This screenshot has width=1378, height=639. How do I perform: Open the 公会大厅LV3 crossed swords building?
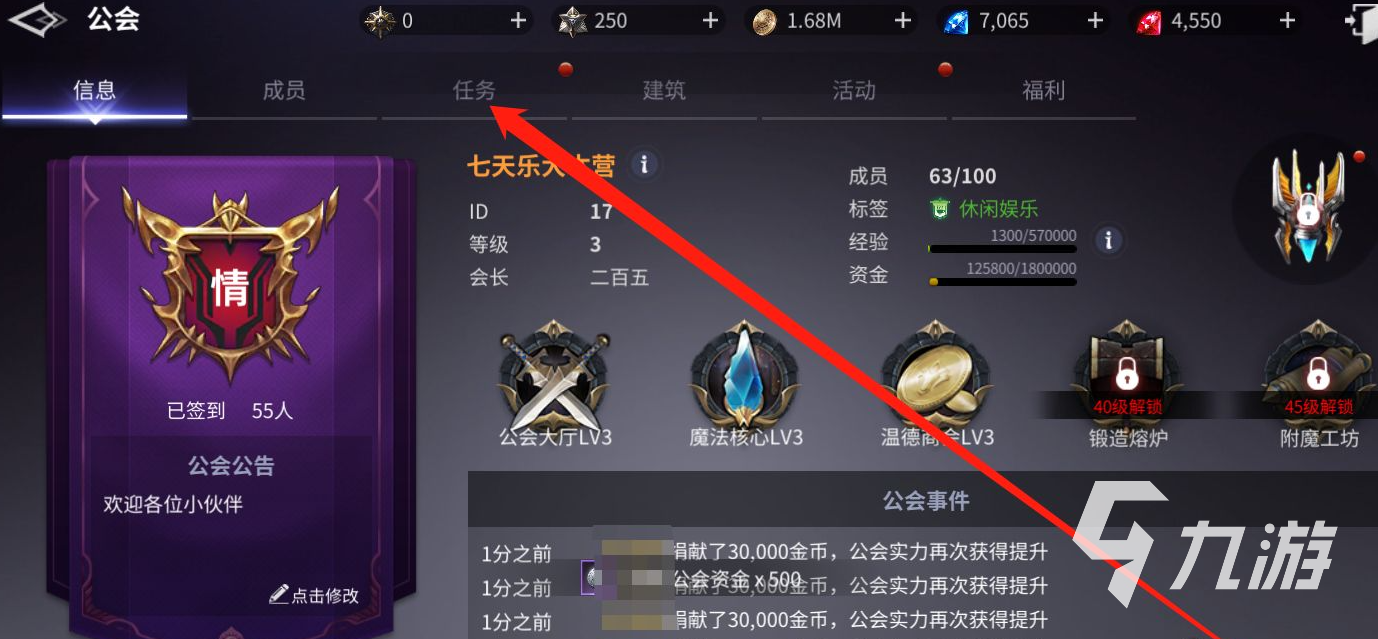coord(555,376)
